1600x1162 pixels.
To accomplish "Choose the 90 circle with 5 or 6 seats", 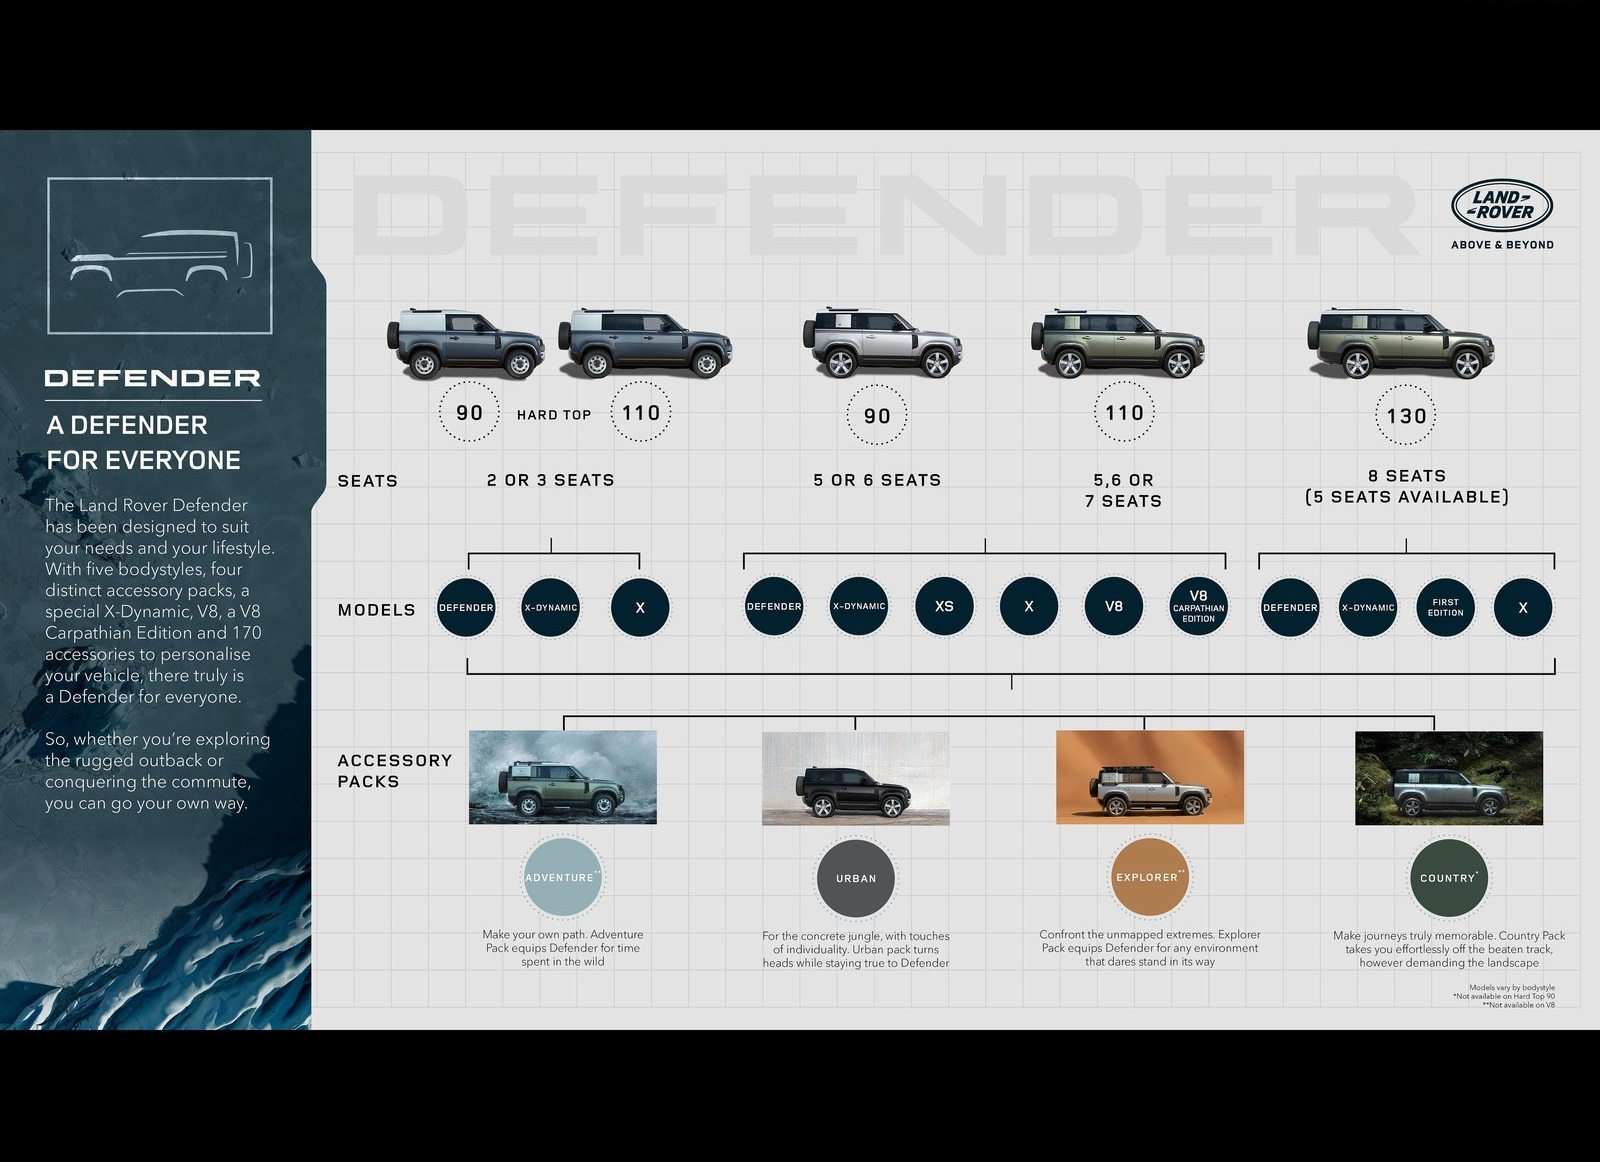I will pos(877,415).
